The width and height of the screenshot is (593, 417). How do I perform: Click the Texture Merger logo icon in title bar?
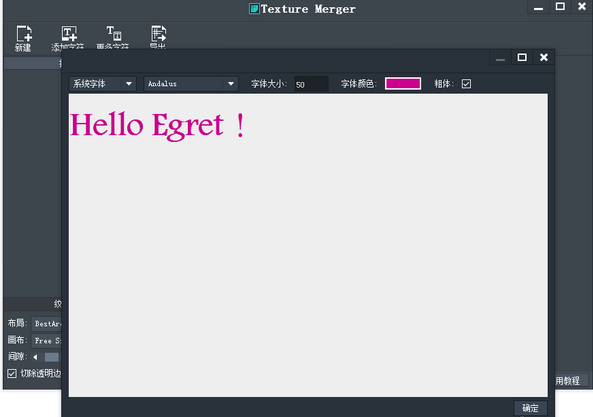point(254,8)
